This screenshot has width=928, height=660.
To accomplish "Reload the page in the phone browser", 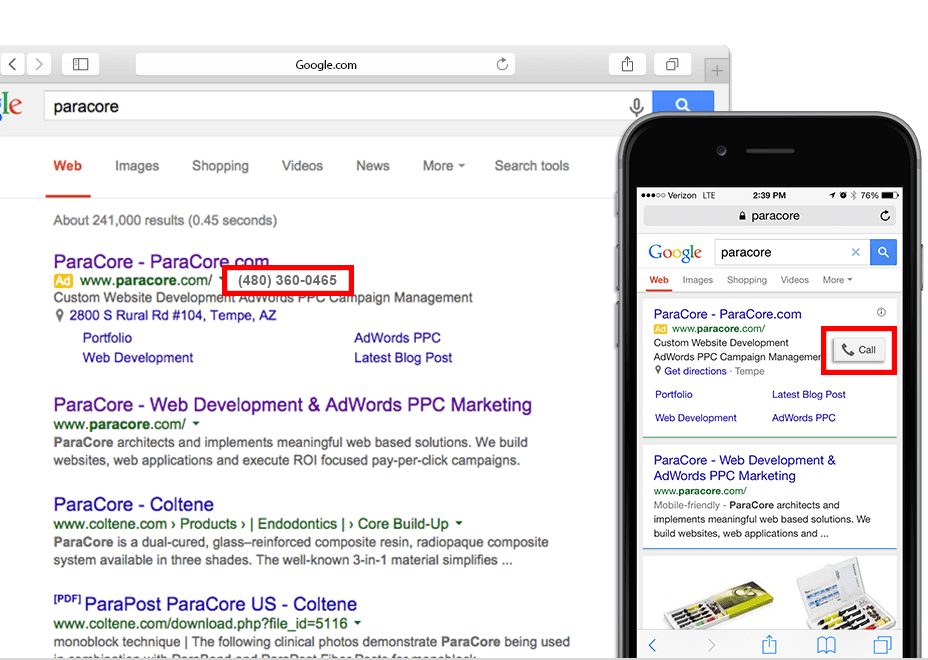I will point(885,216).
